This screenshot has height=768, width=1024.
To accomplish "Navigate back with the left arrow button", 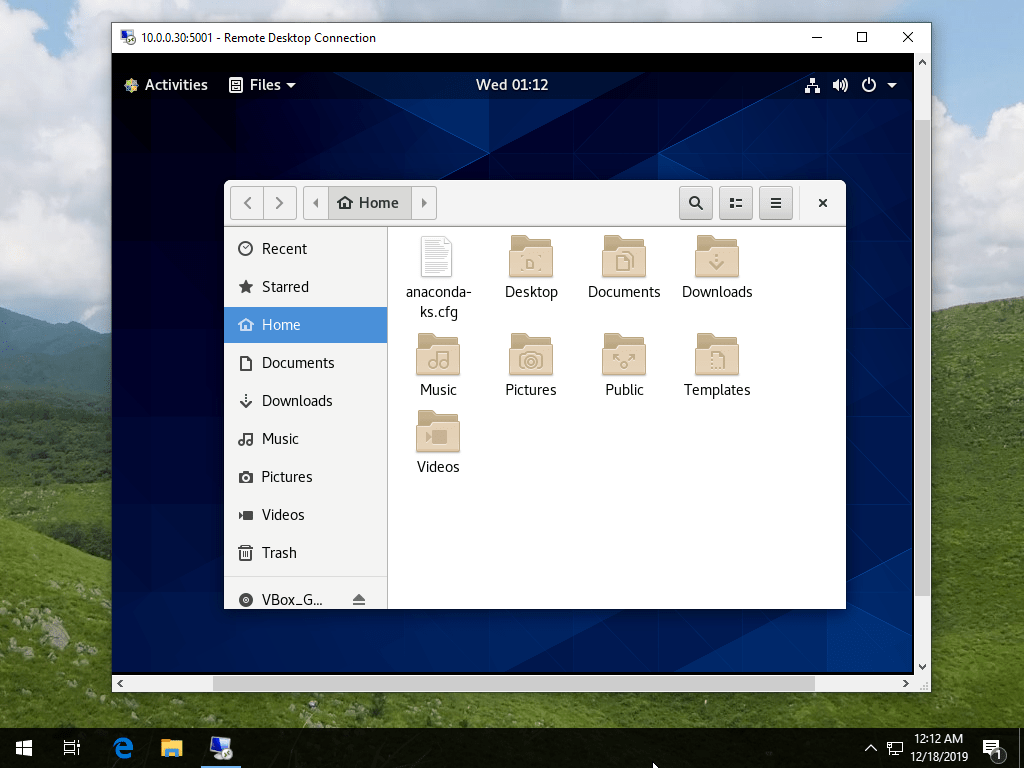I will tap(247, 202).
